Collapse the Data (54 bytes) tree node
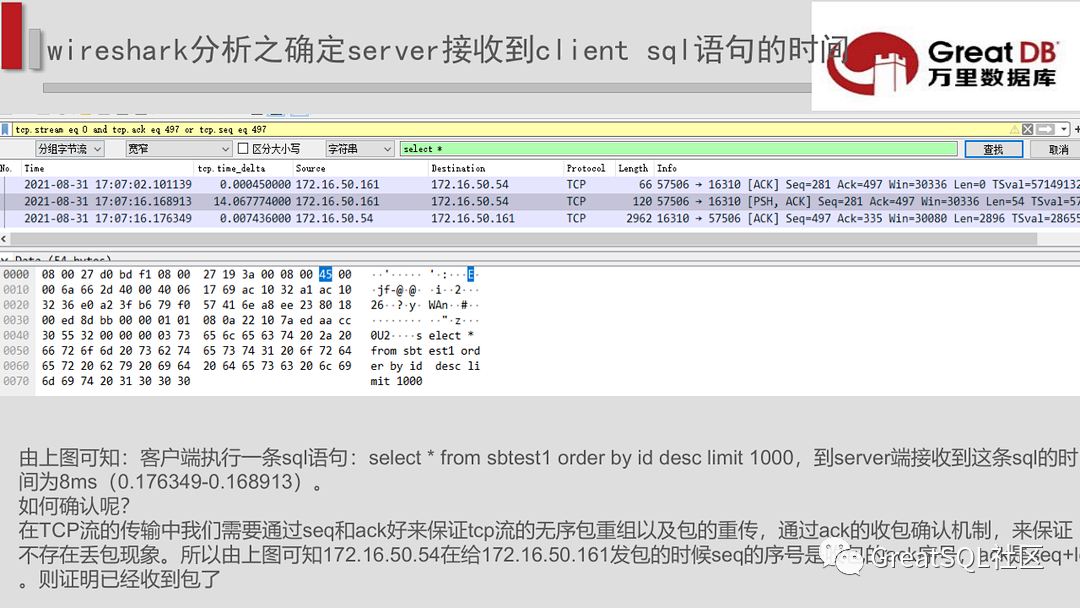 (5, 260)
